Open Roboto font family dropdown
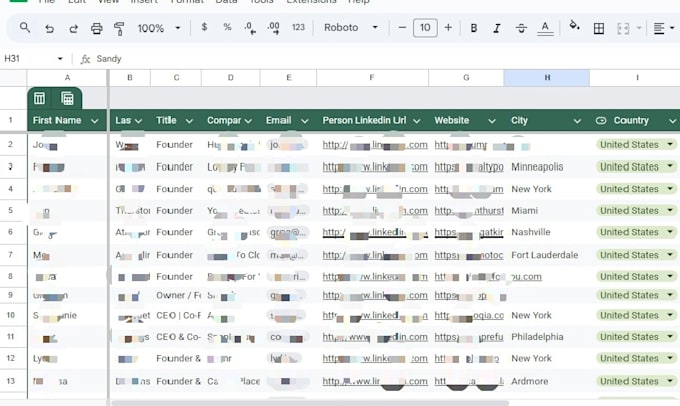 [x=351, y=28]
